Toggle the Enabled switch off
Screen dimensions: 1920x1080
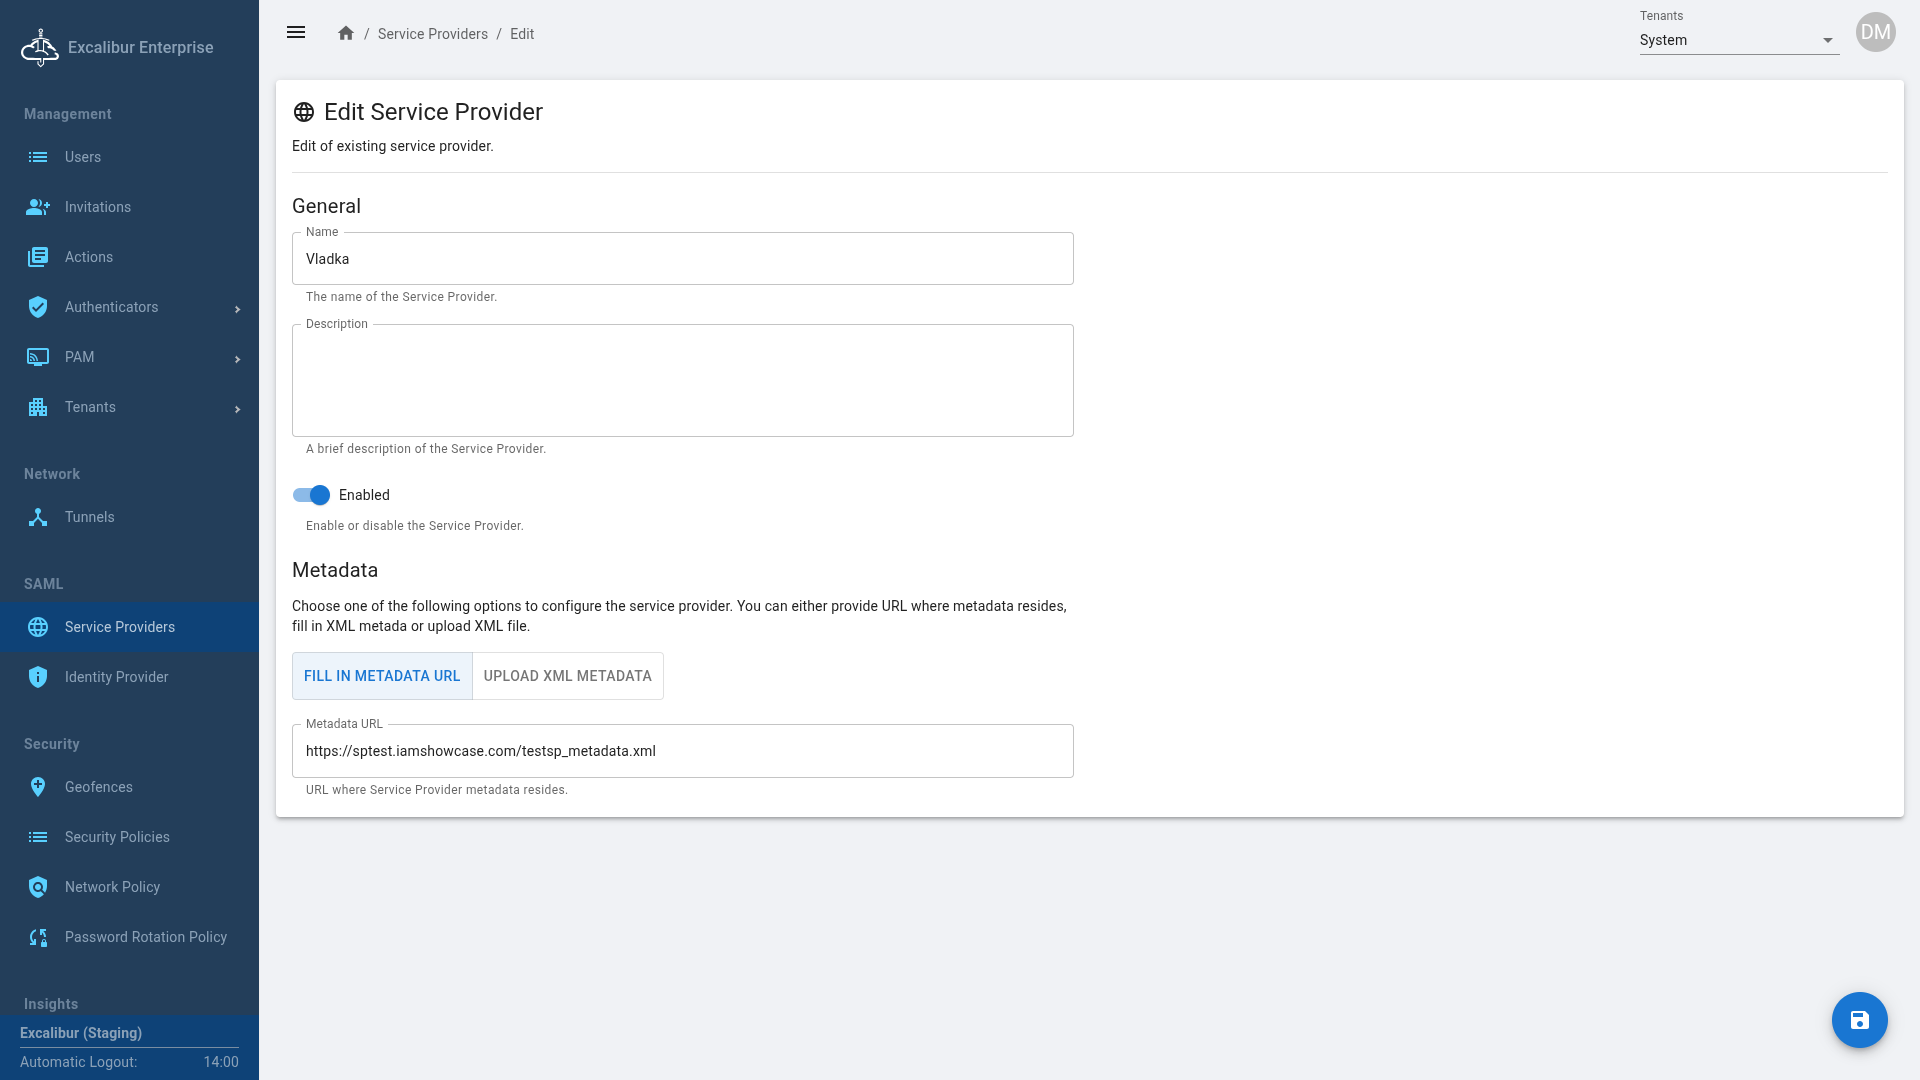click(311, 495)
